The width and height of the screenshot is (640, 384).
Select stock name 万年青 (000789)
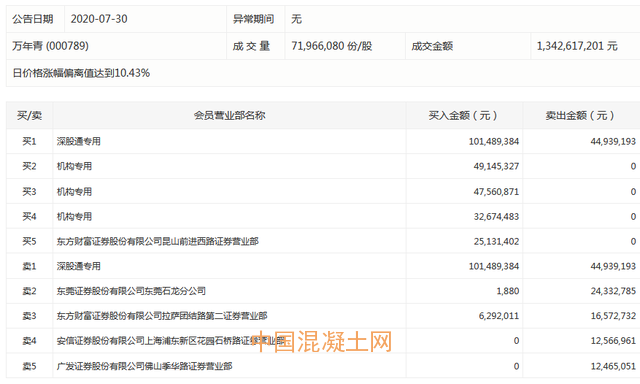tap(50, 46)
